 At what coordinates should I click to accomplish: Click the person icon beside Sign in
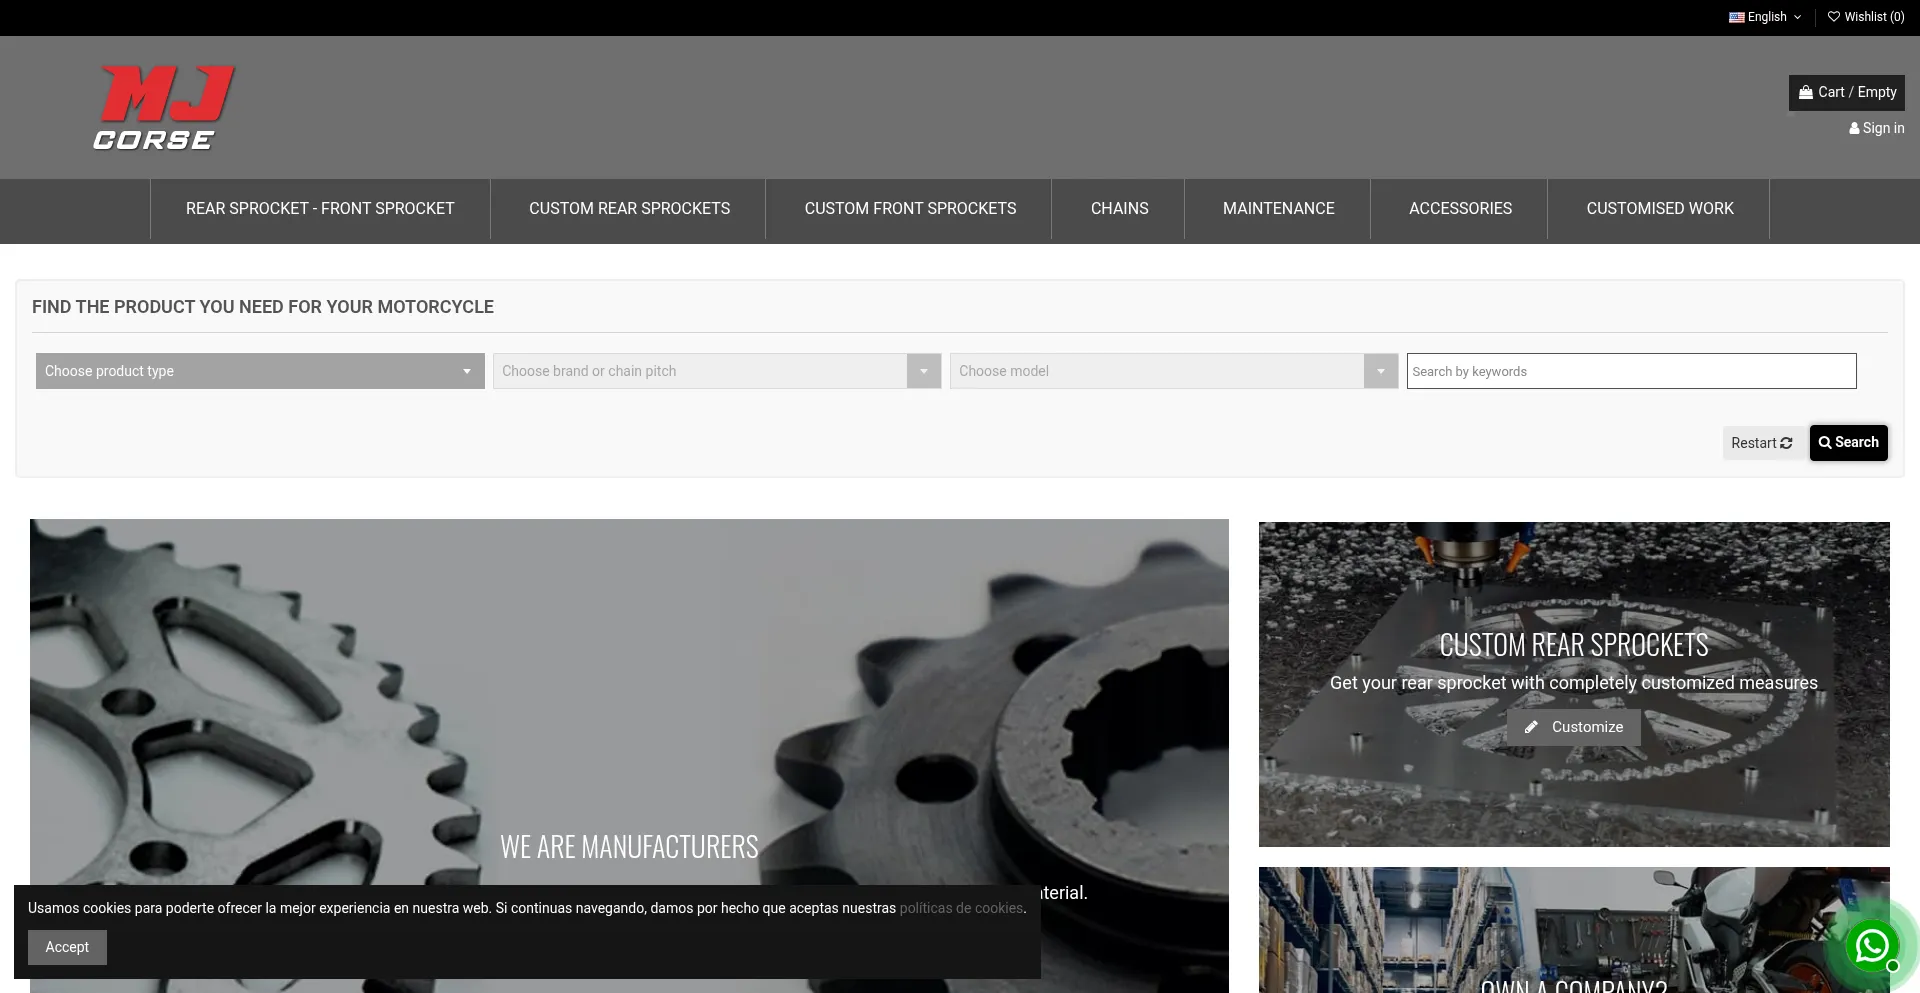pyautogui.click(x=1856, y=128)
